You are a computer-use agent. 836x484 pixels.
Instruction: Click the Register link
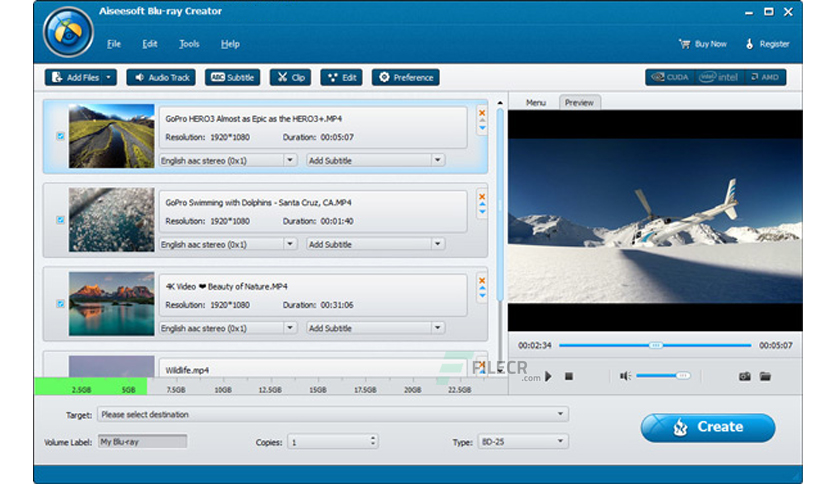[x=767, y=44]
